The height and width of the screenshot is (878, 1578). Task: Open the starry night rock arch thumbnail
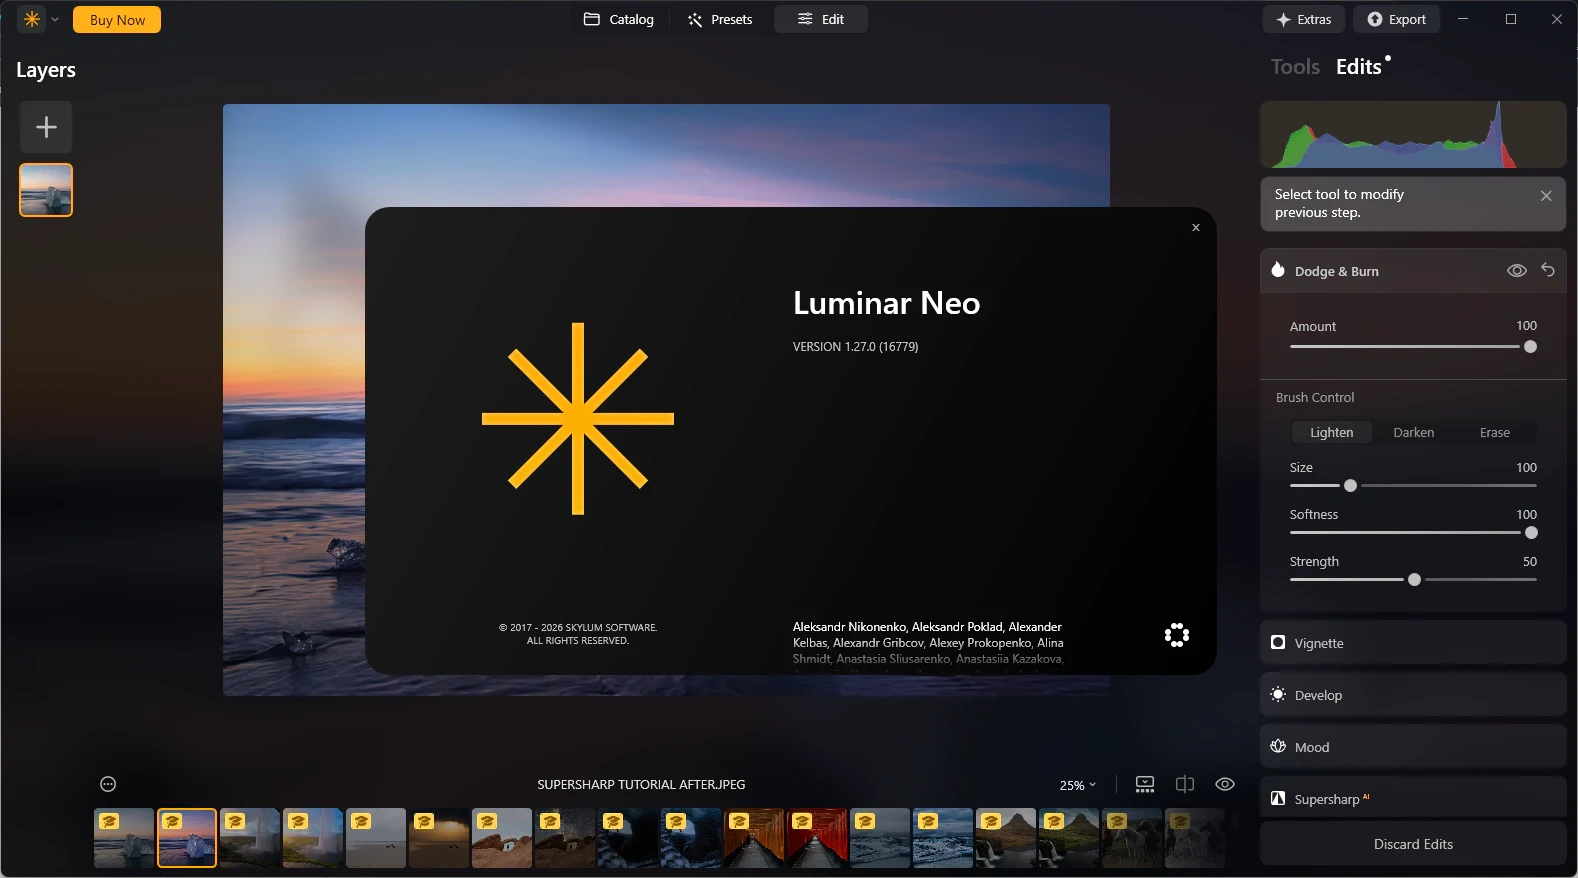565,838
